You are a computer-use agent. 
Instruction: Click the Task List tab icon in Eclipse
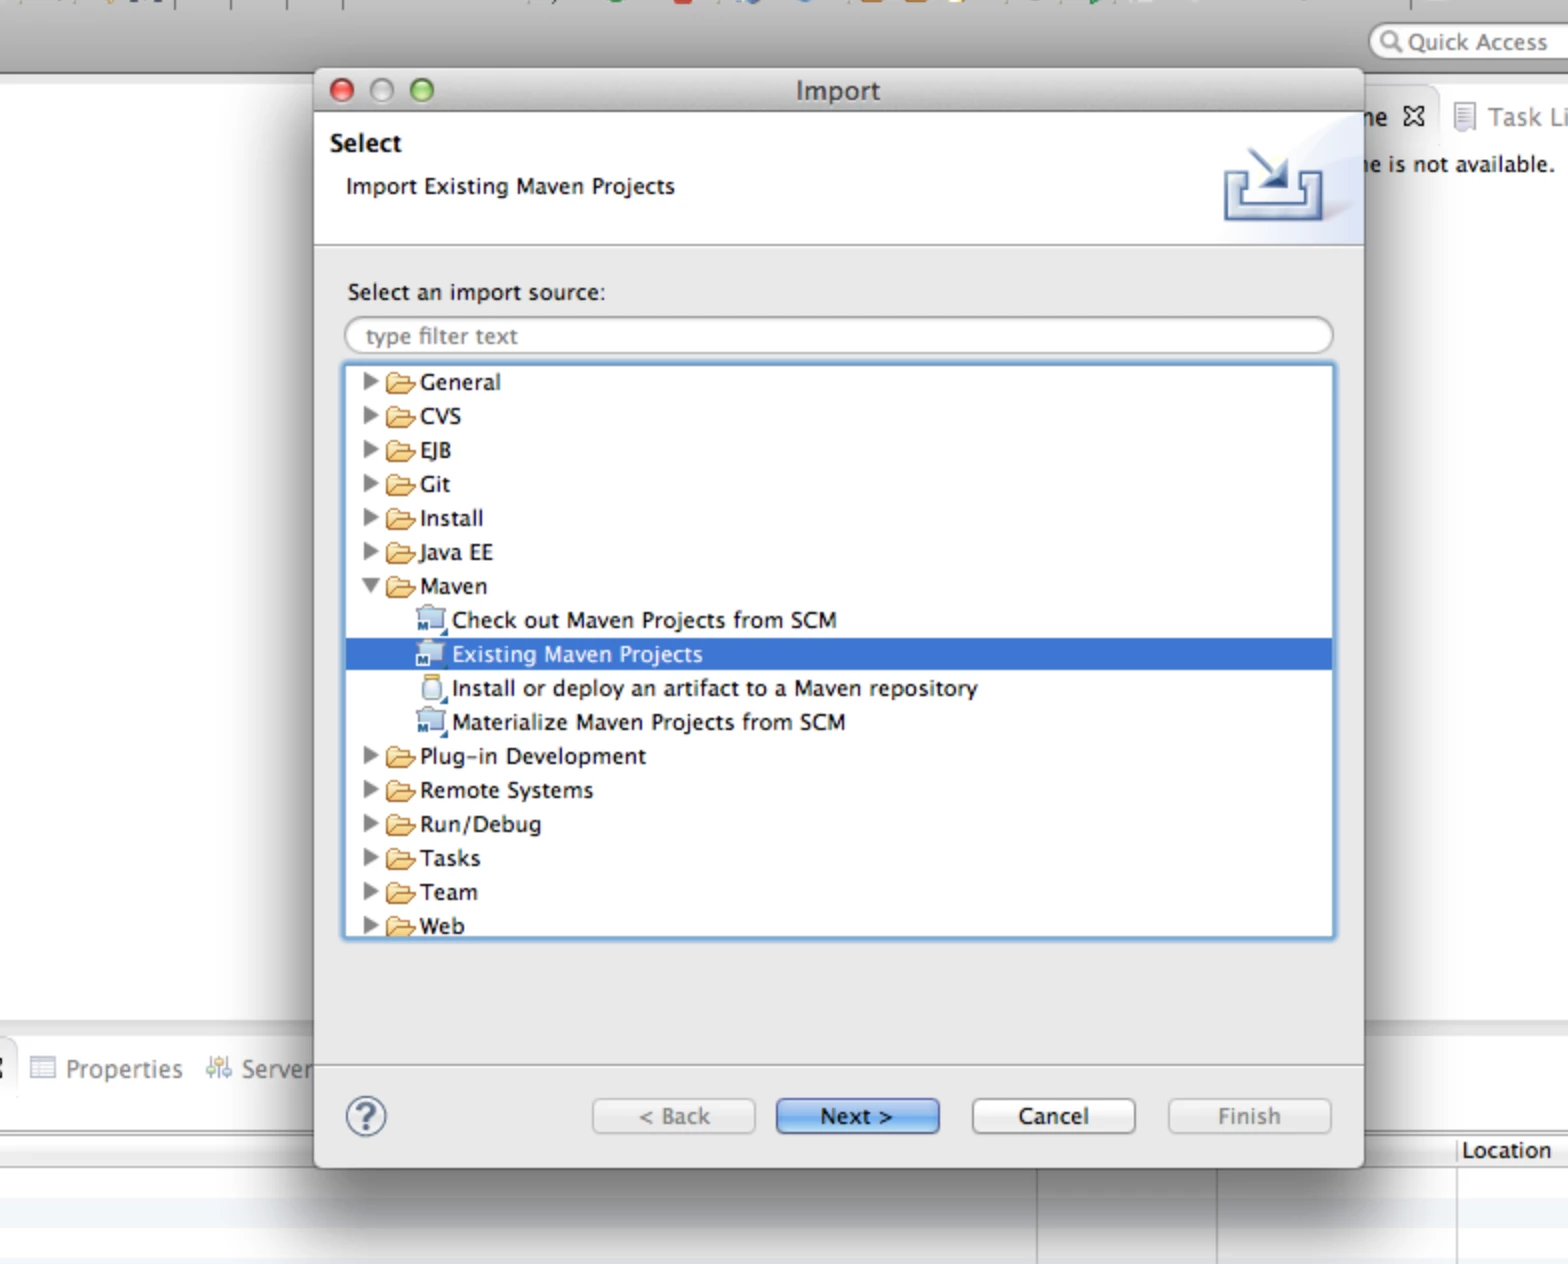coord(1464,117)
